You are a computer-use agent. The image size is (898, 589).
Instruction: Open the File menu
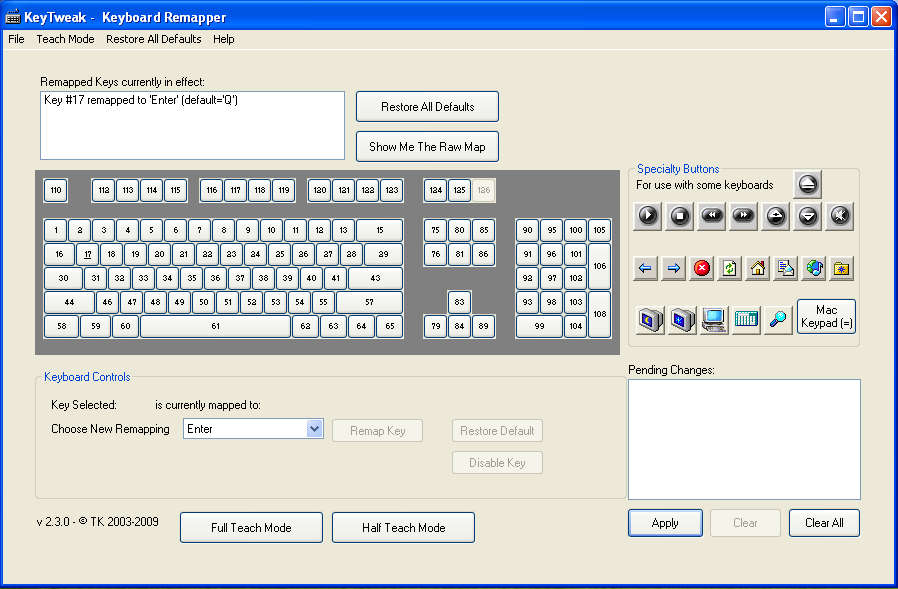tap(16, 39)
